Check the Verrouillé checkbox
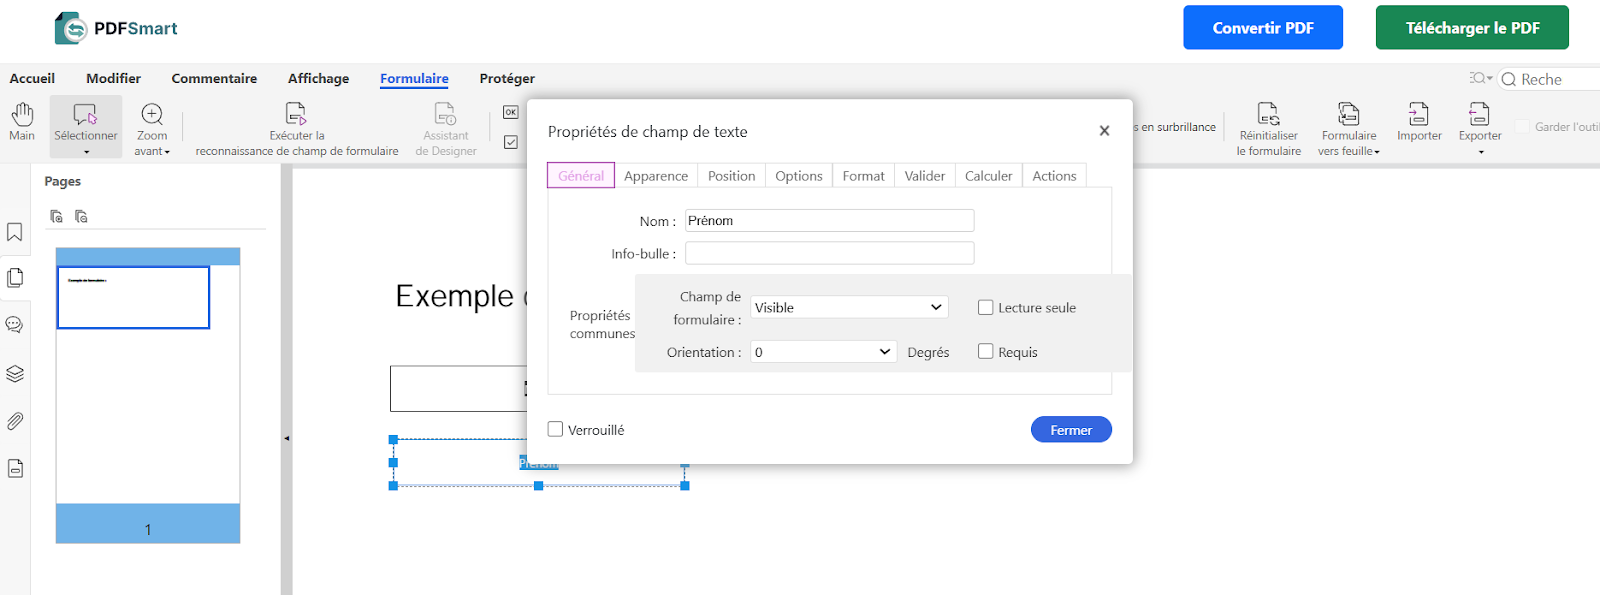 (x=555, y=429)
